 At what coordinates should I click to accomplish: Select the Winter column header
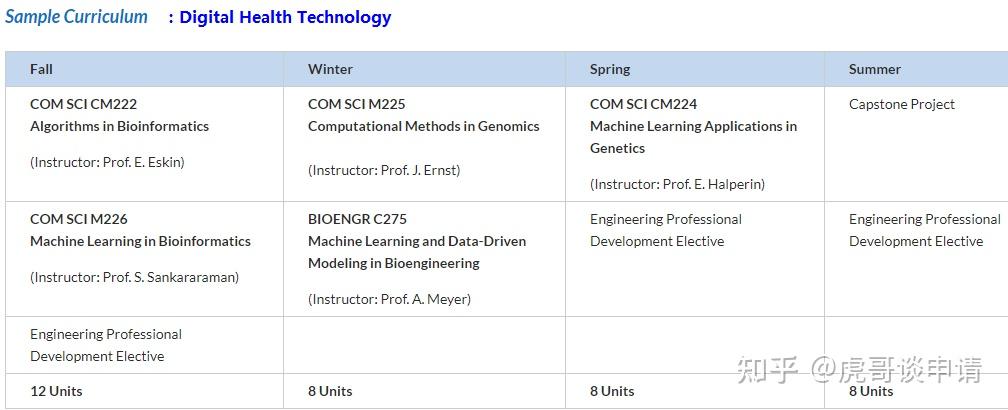pos(330,69)
